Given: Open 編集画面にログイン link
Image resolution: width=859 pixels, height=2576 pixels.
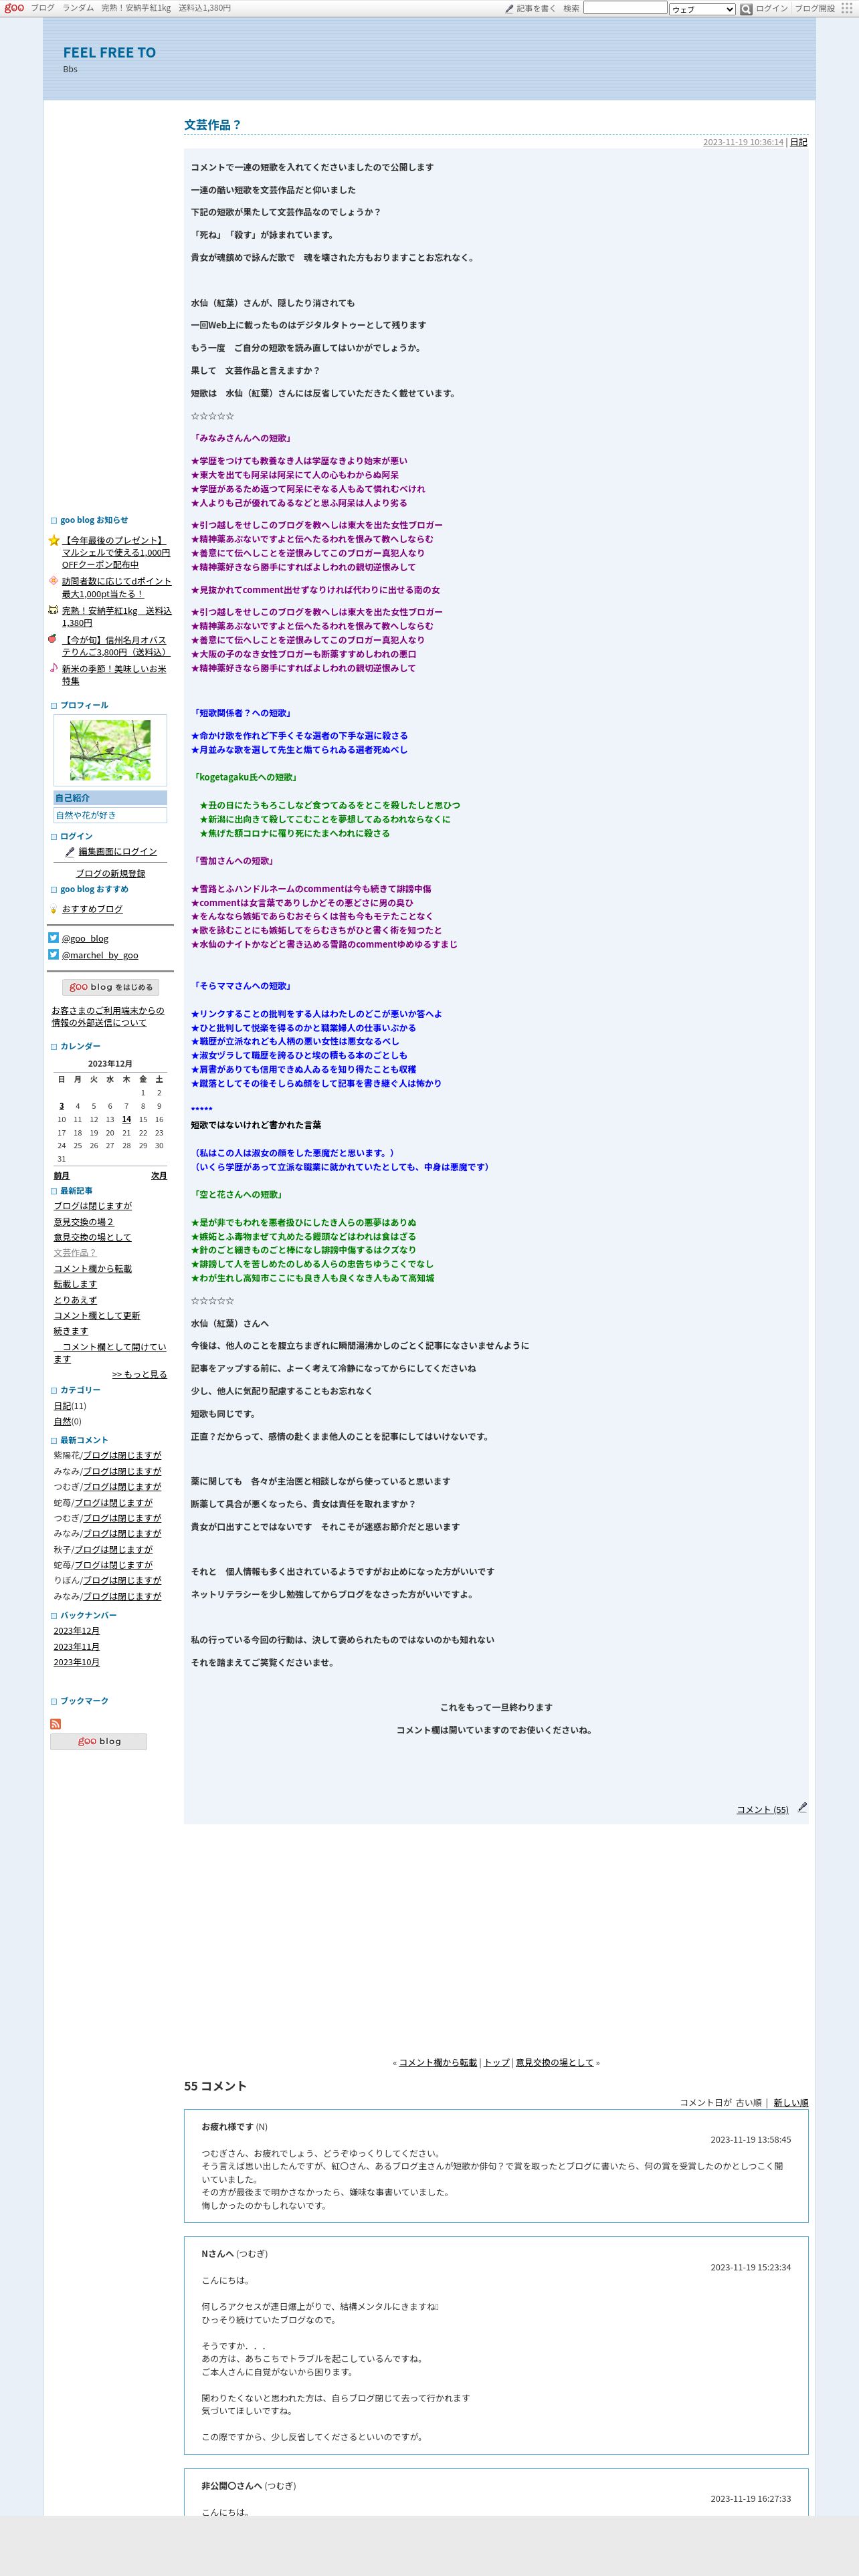Looking at the screenshot, I should pyautogui.click(x=118, y=852).
